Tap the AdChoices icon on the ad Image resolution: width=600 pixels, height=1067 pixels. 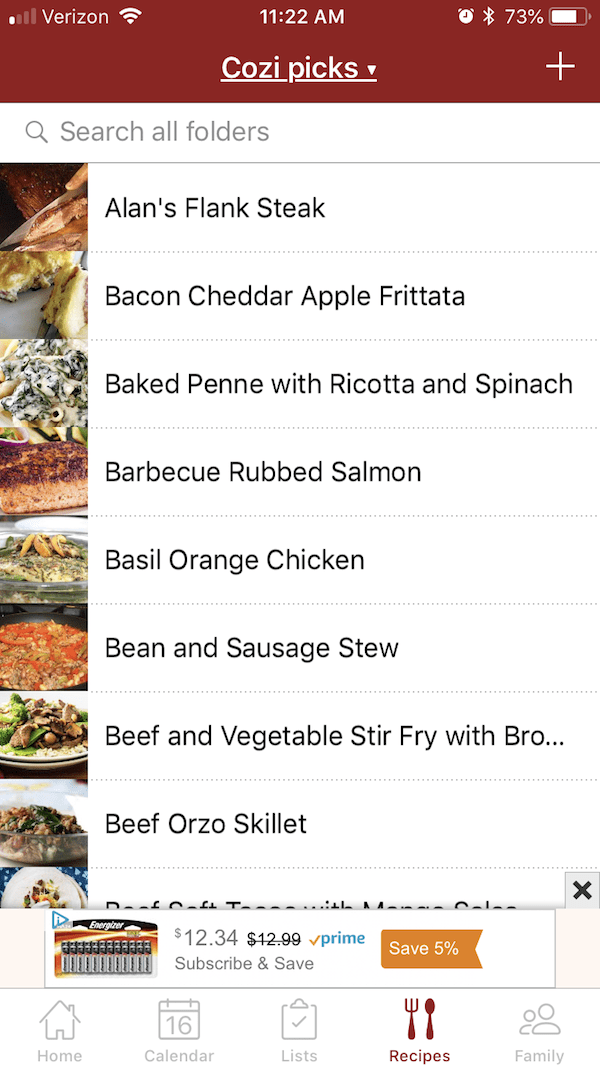(60, 919)
